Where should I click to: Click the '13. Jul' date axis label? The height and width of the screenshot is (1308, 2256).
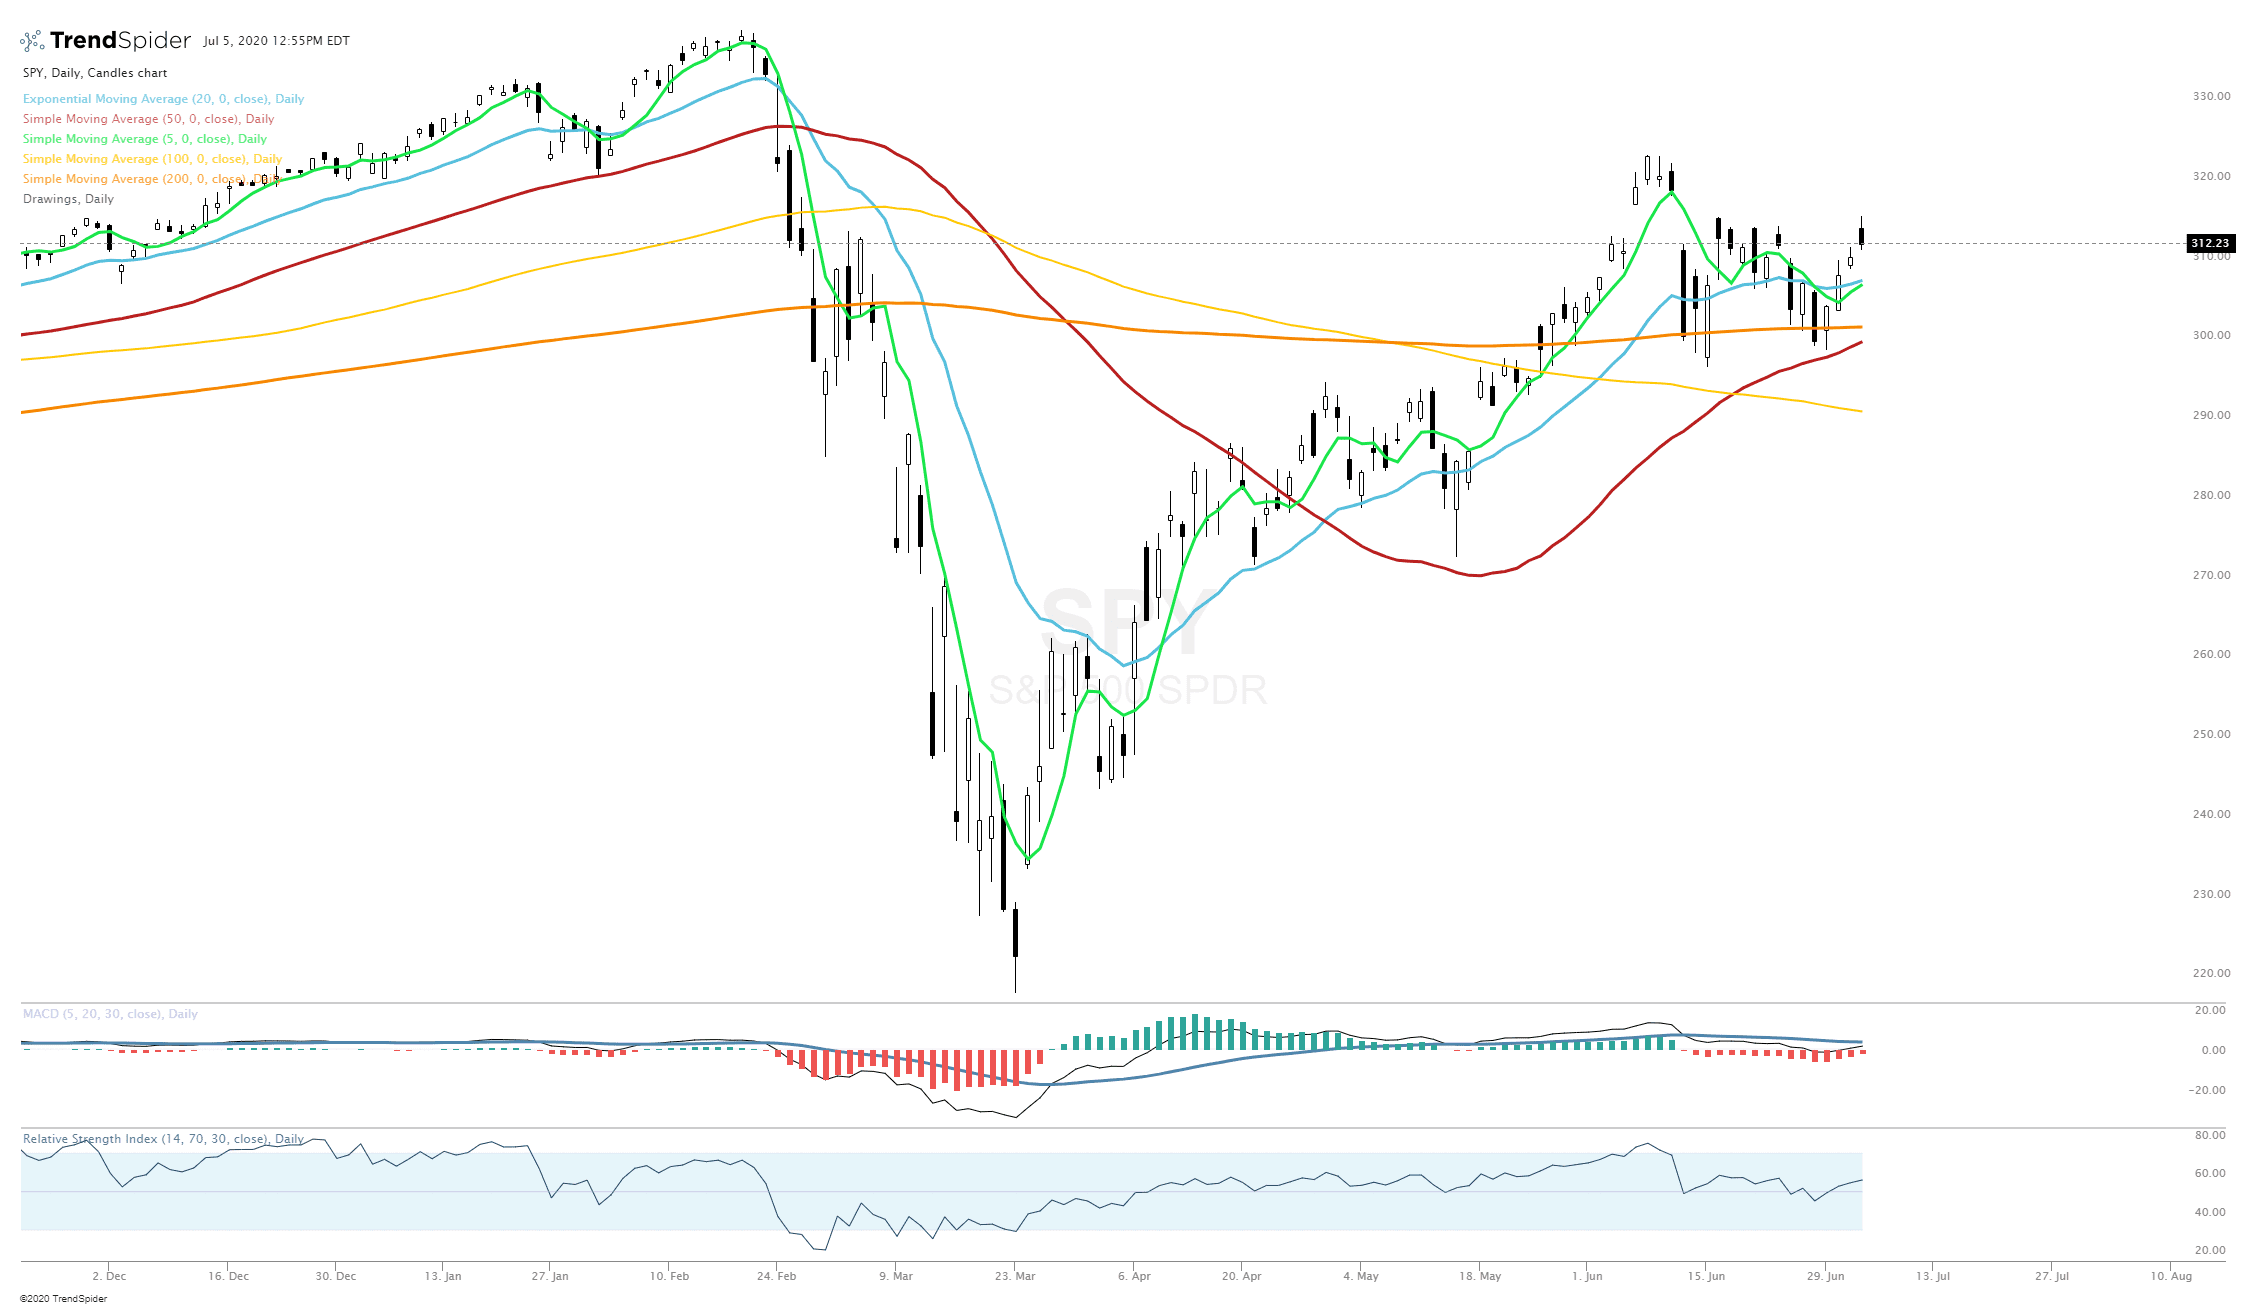tap(1933, 1276)
